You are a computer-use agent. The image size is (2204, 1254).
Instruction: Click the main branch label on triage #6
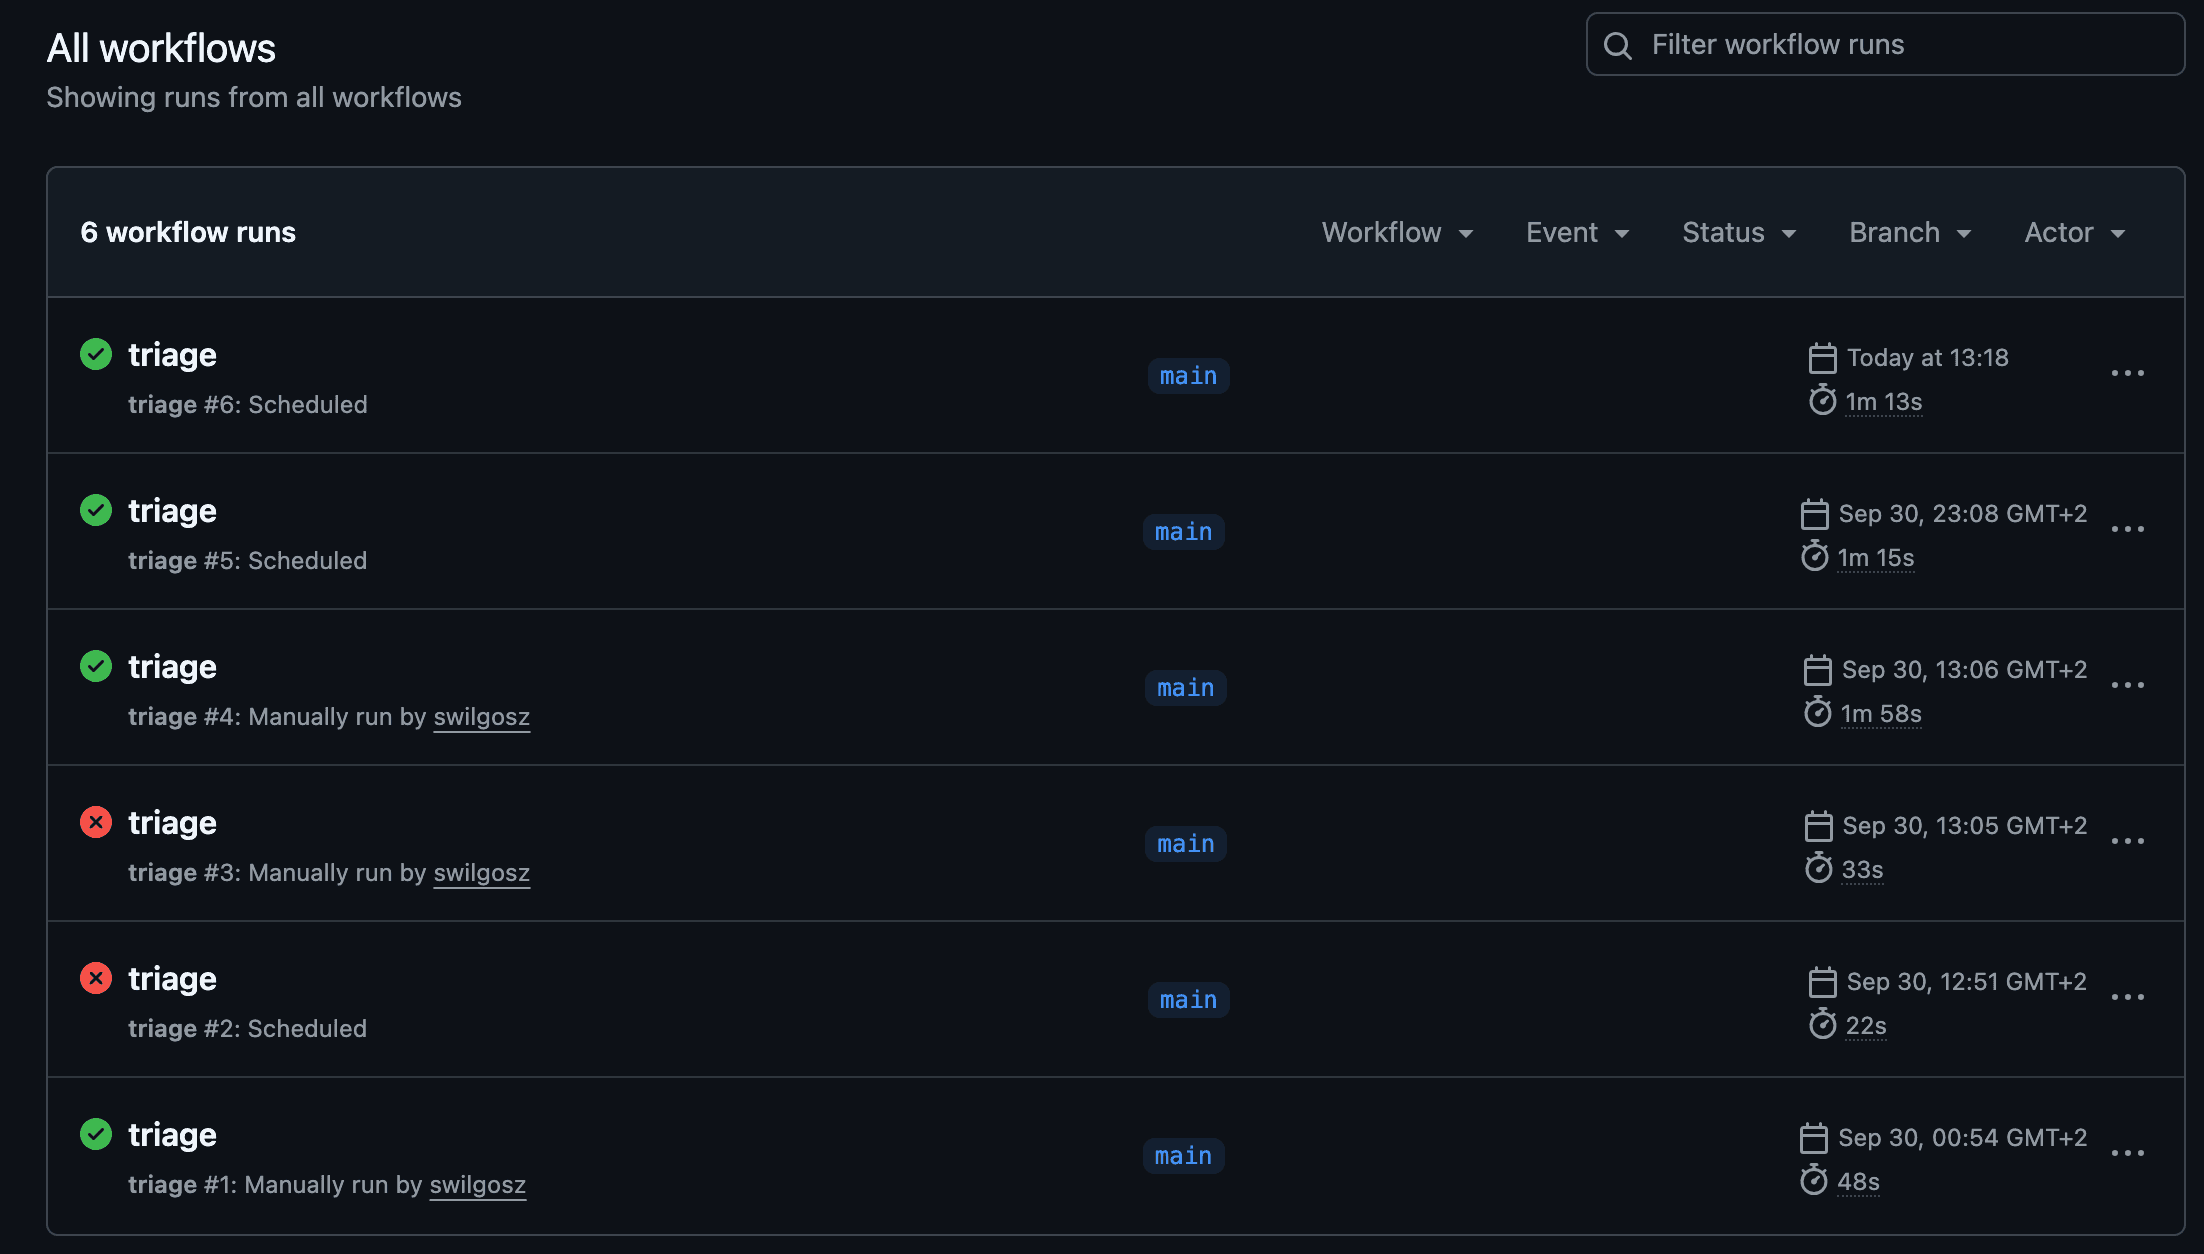pyautogui.click(x=1188, y=376)
